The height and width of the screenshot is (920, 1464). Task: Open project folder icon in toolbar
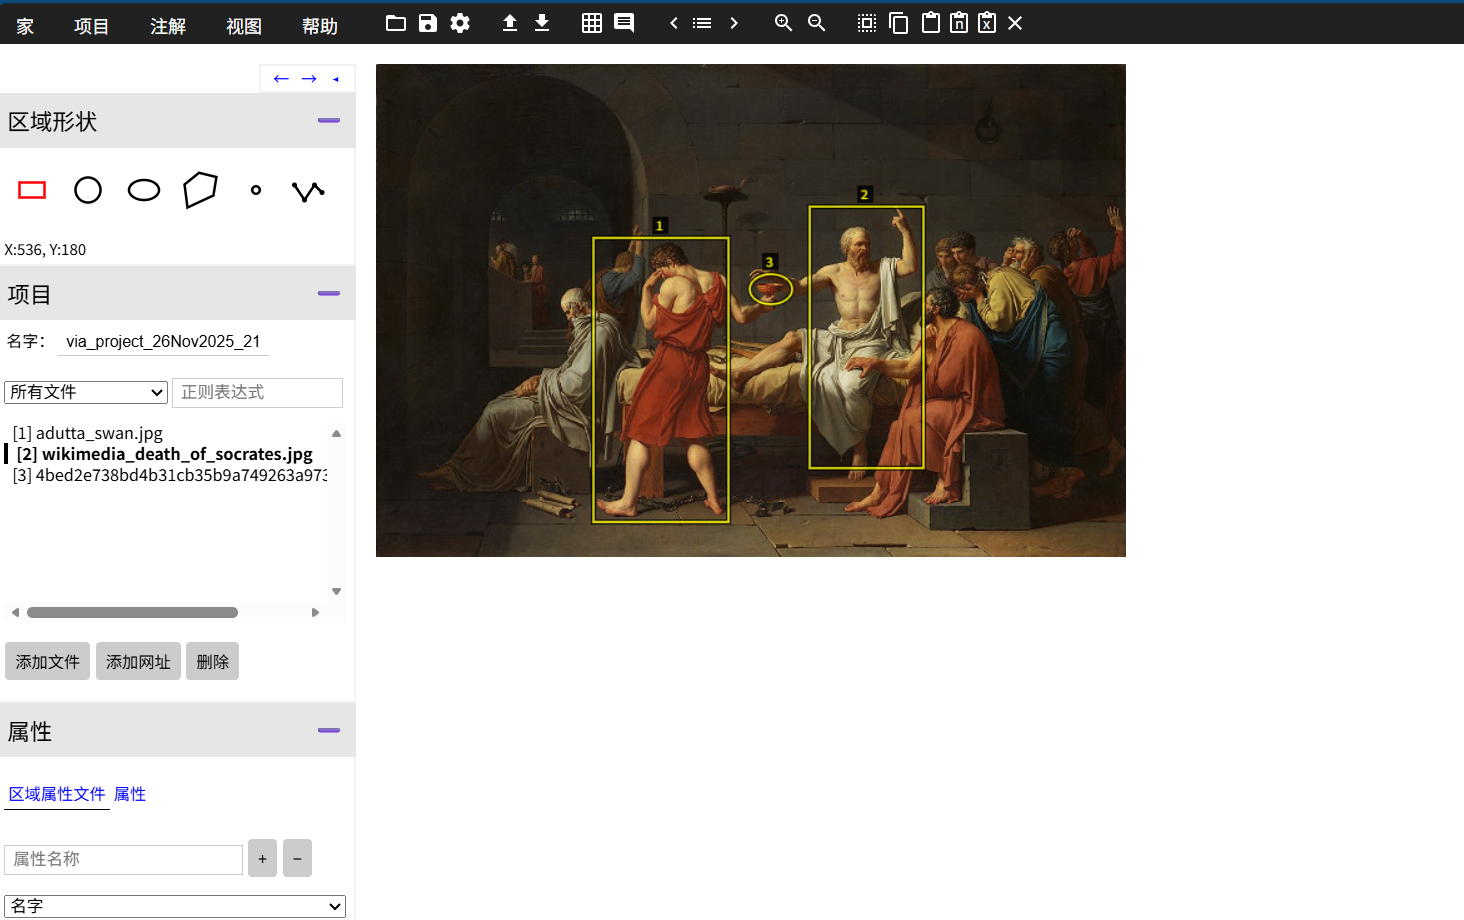[x=396, y=23]
